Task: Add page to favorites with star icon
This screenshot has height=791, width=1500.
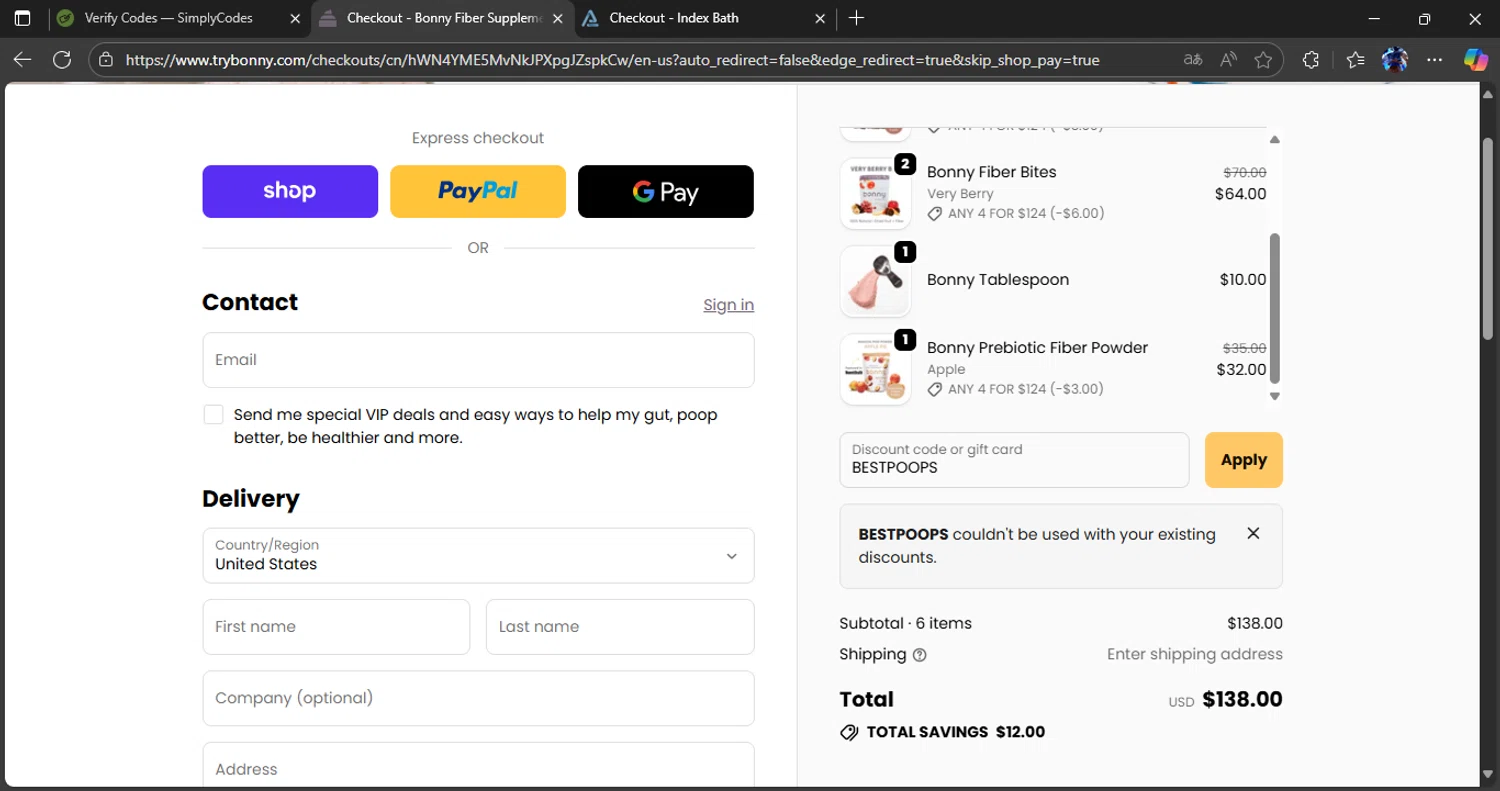Action: (x=1263, y=60)
